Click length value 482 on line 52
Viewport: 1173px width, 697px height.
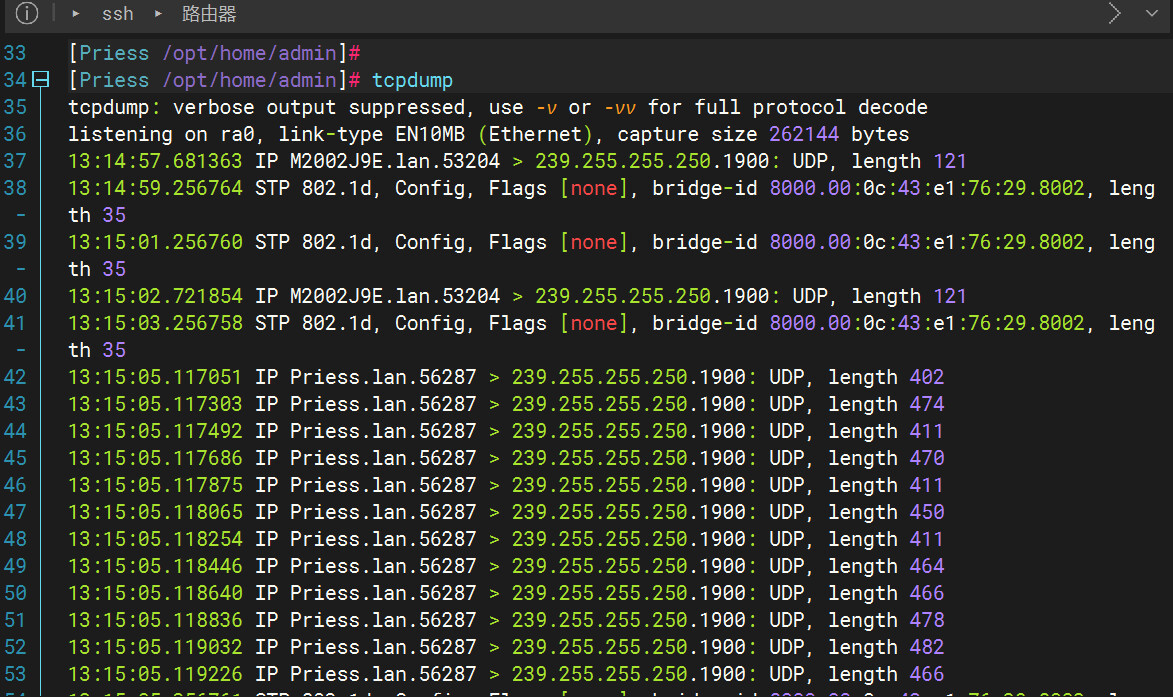(x=926, y=646)
